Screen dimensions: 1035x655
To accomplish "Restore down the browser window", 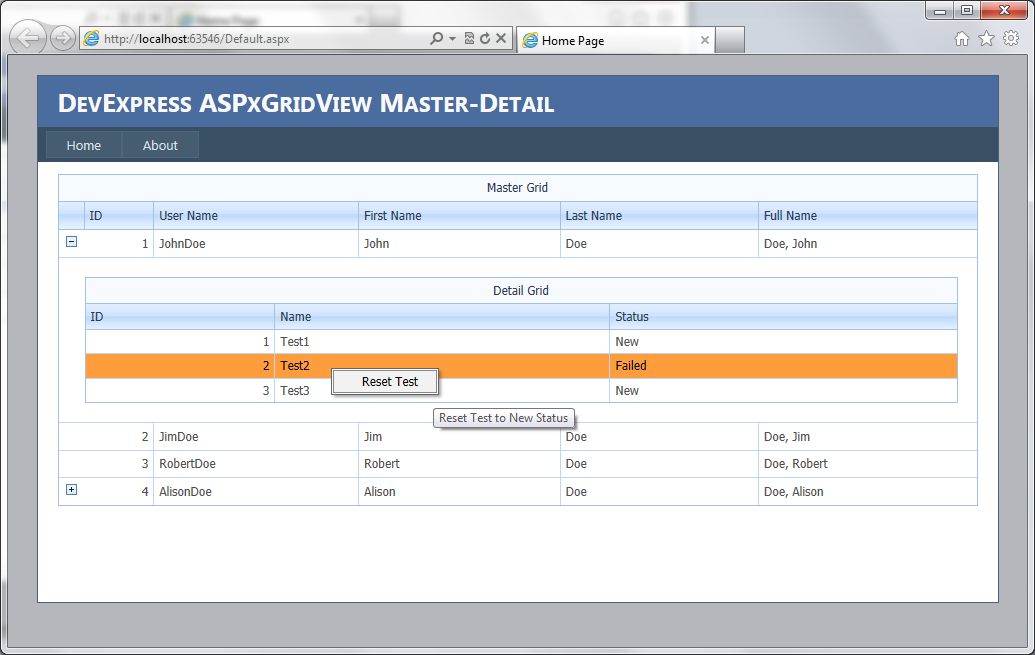I will tap(967, 11).
